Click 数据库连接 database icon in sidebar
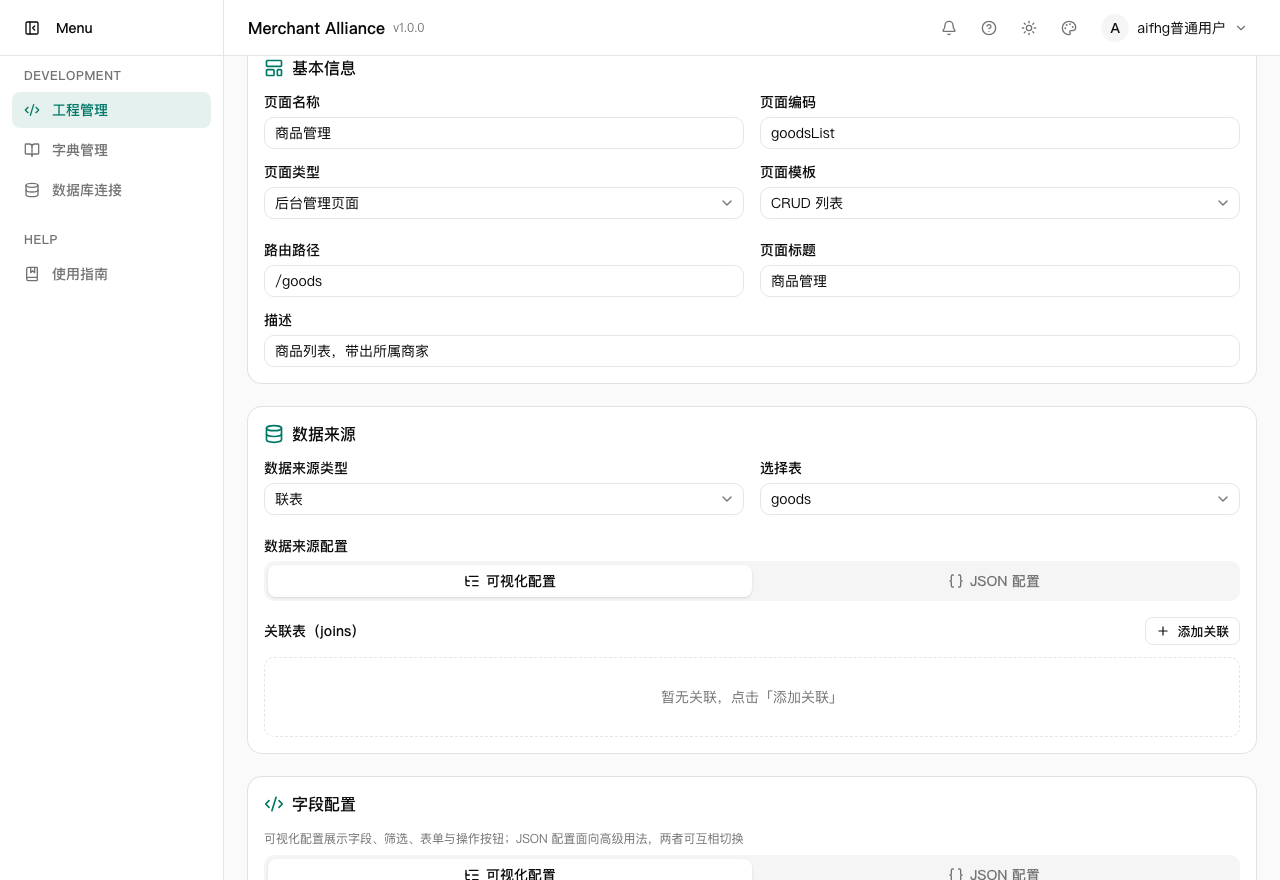1280x880 pixels. [x=32, y=190]
